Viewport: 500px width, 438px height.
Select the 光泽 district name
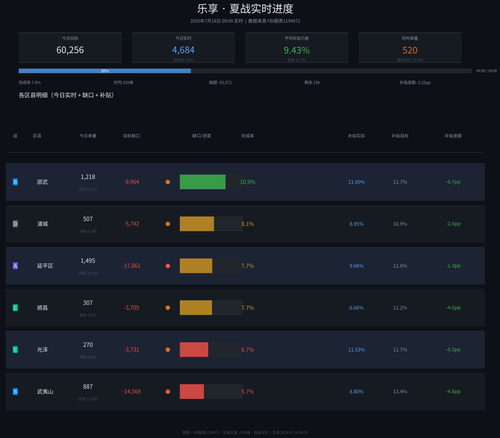click(x=42, y=350)
